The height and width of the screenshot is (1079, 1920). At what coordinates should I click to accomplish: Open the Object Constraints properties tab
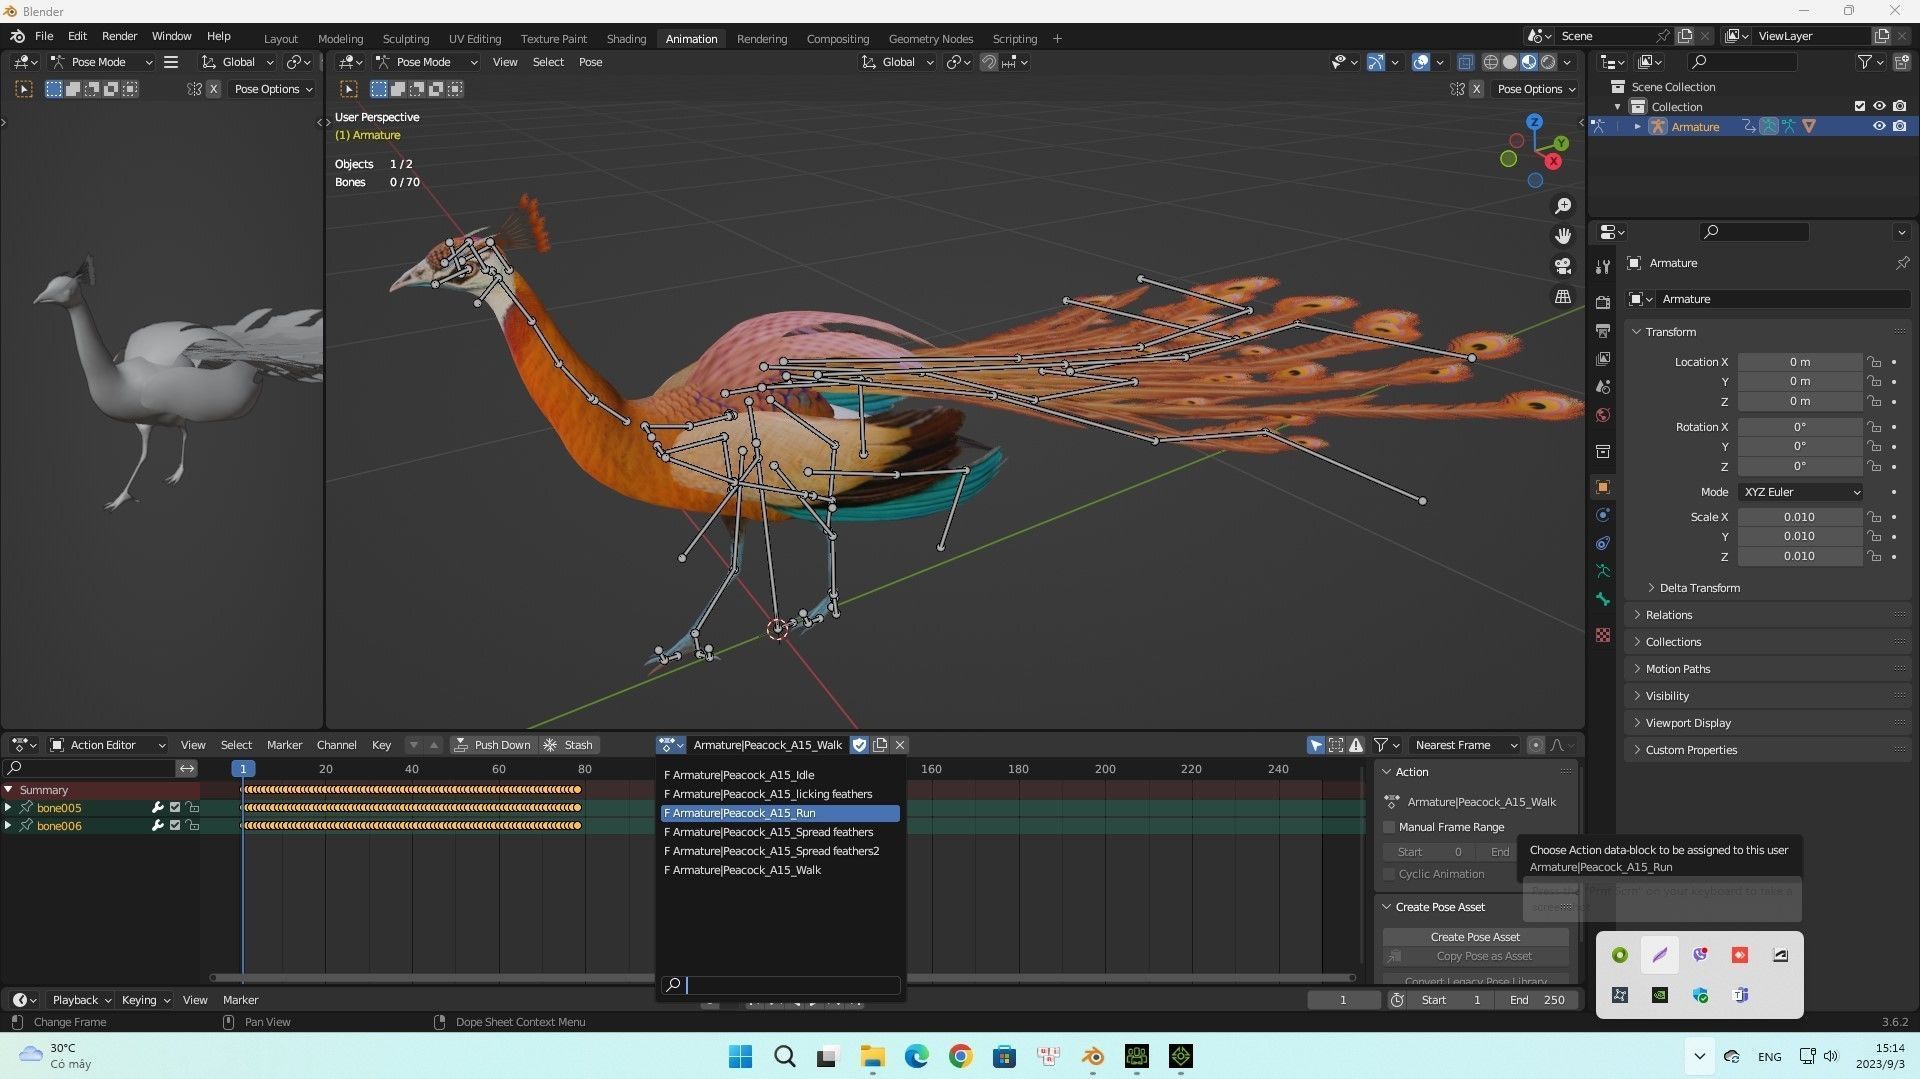click(1603, 543)
